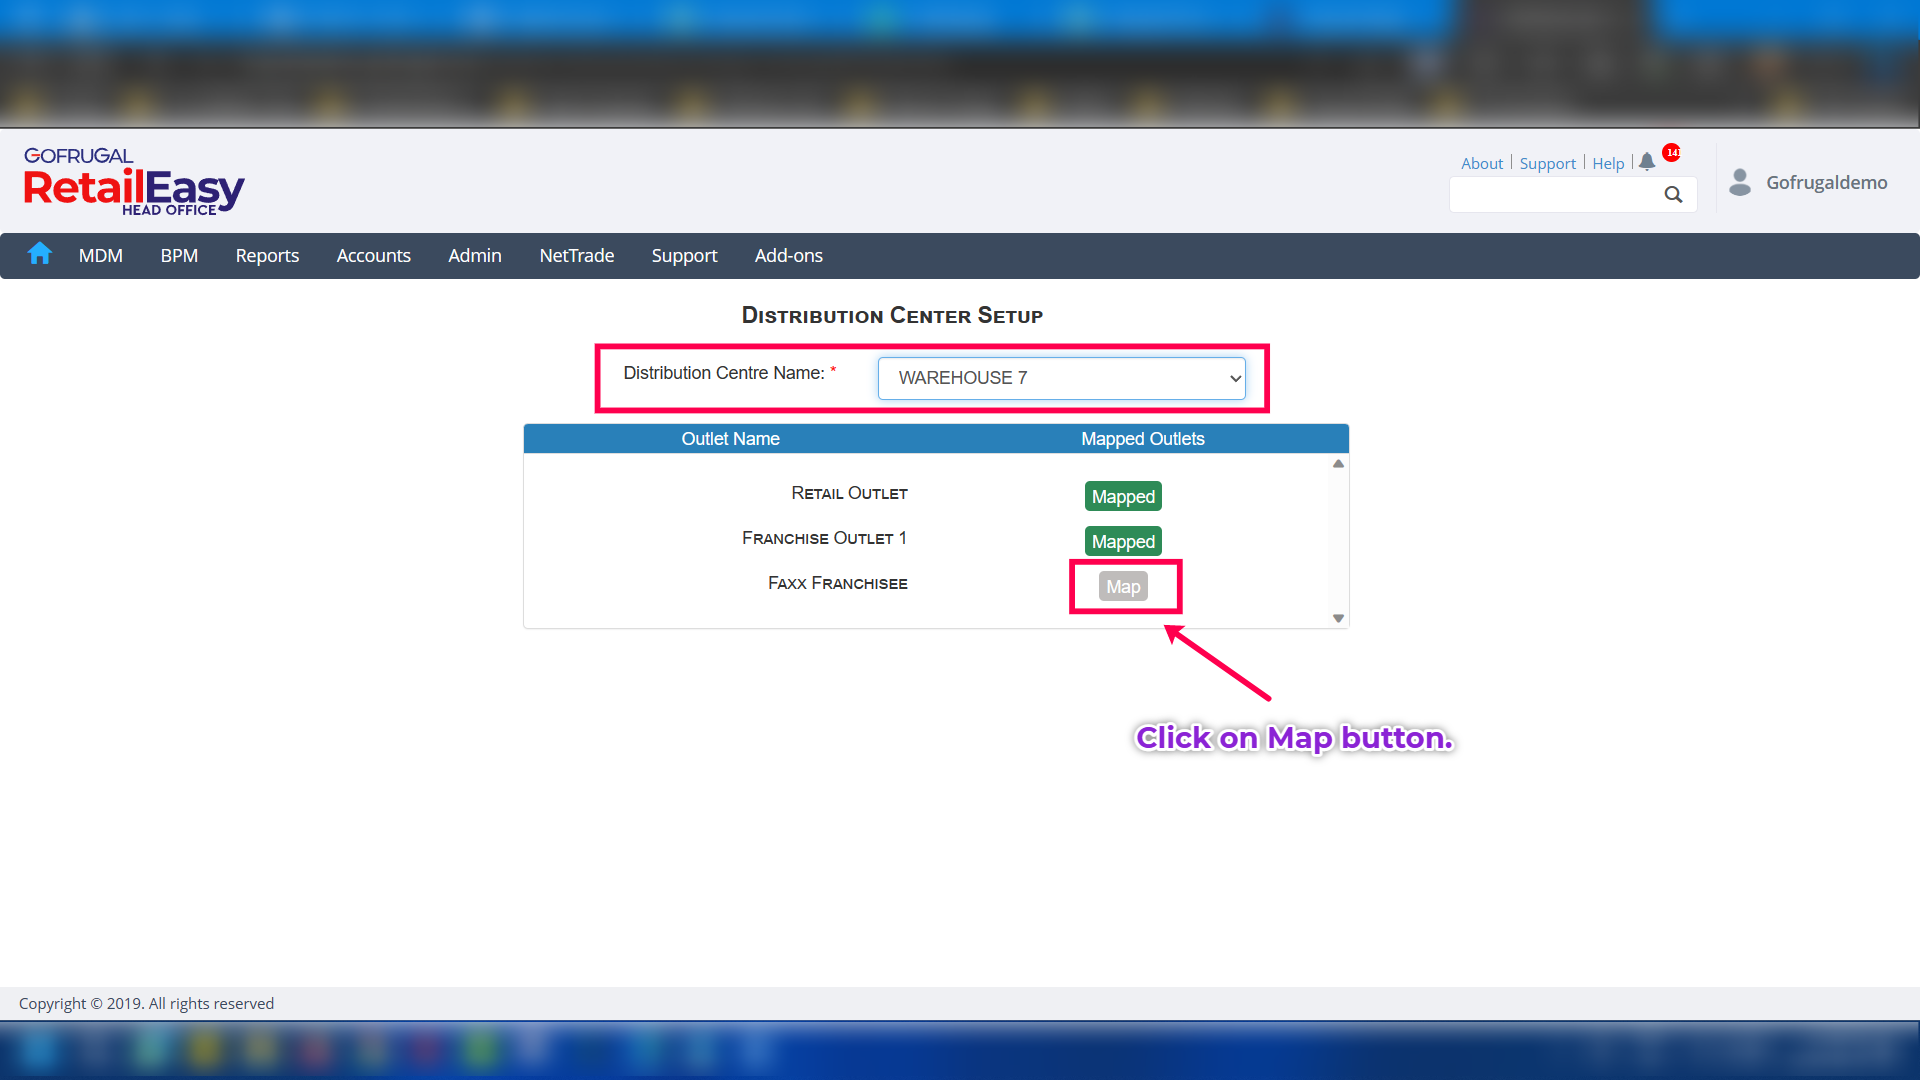
Task: Click the About link
Action: (x=1481, y=163)
